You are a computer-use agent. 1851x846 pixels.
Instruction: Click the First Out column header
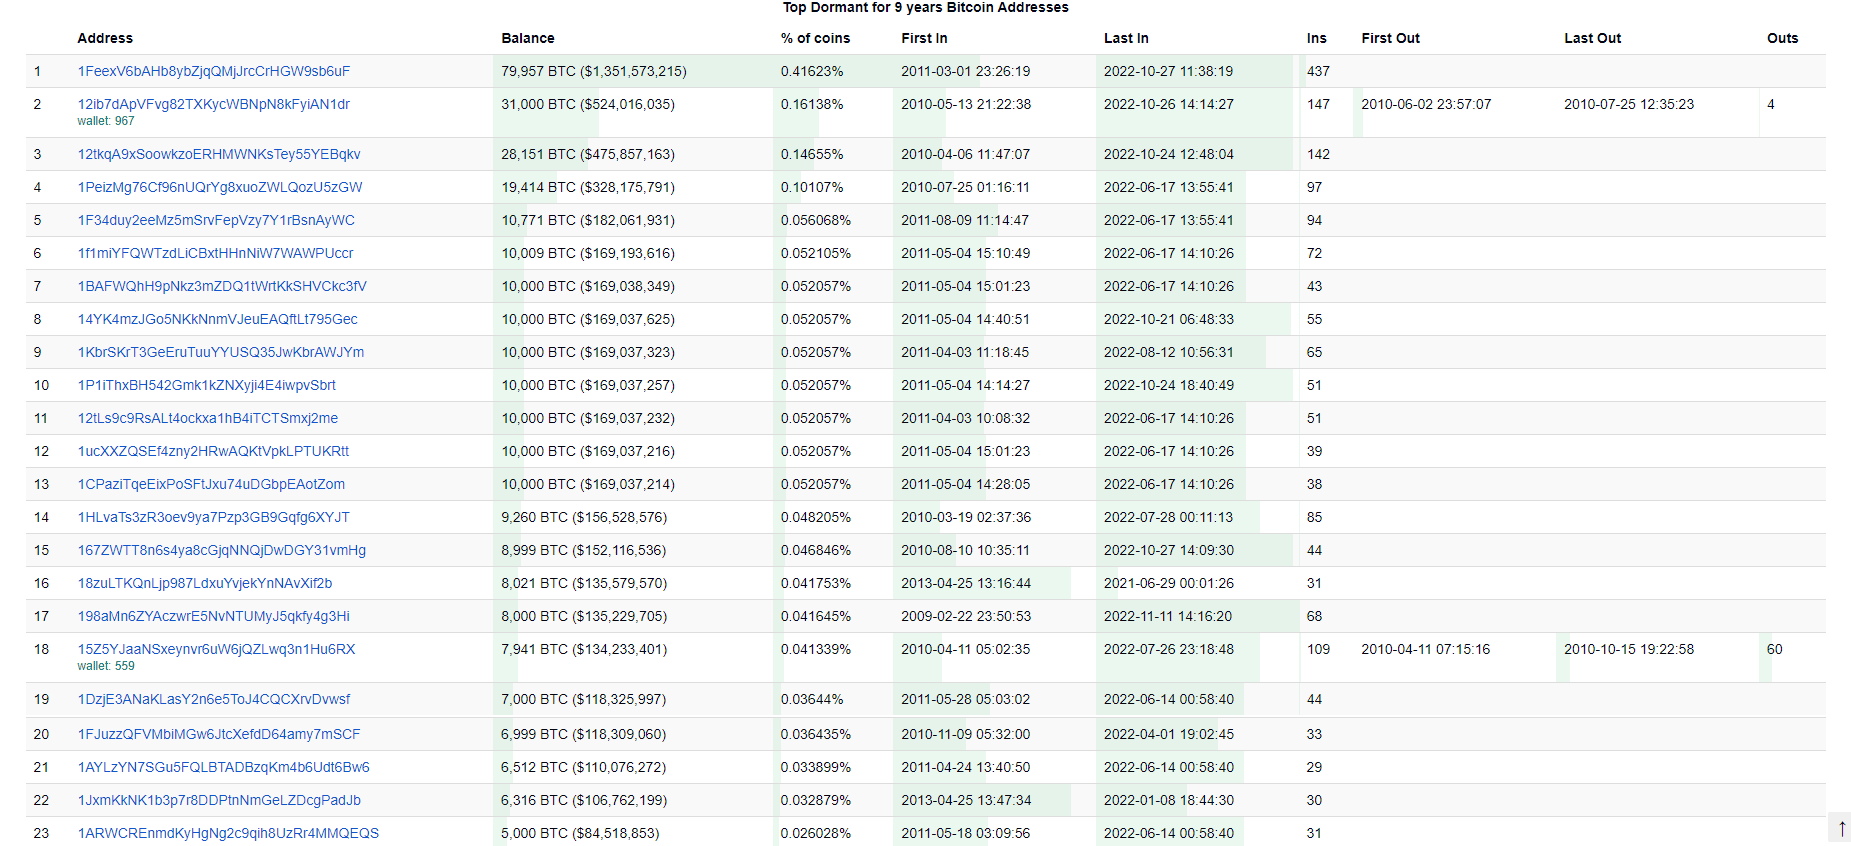tap(1390, 38)
